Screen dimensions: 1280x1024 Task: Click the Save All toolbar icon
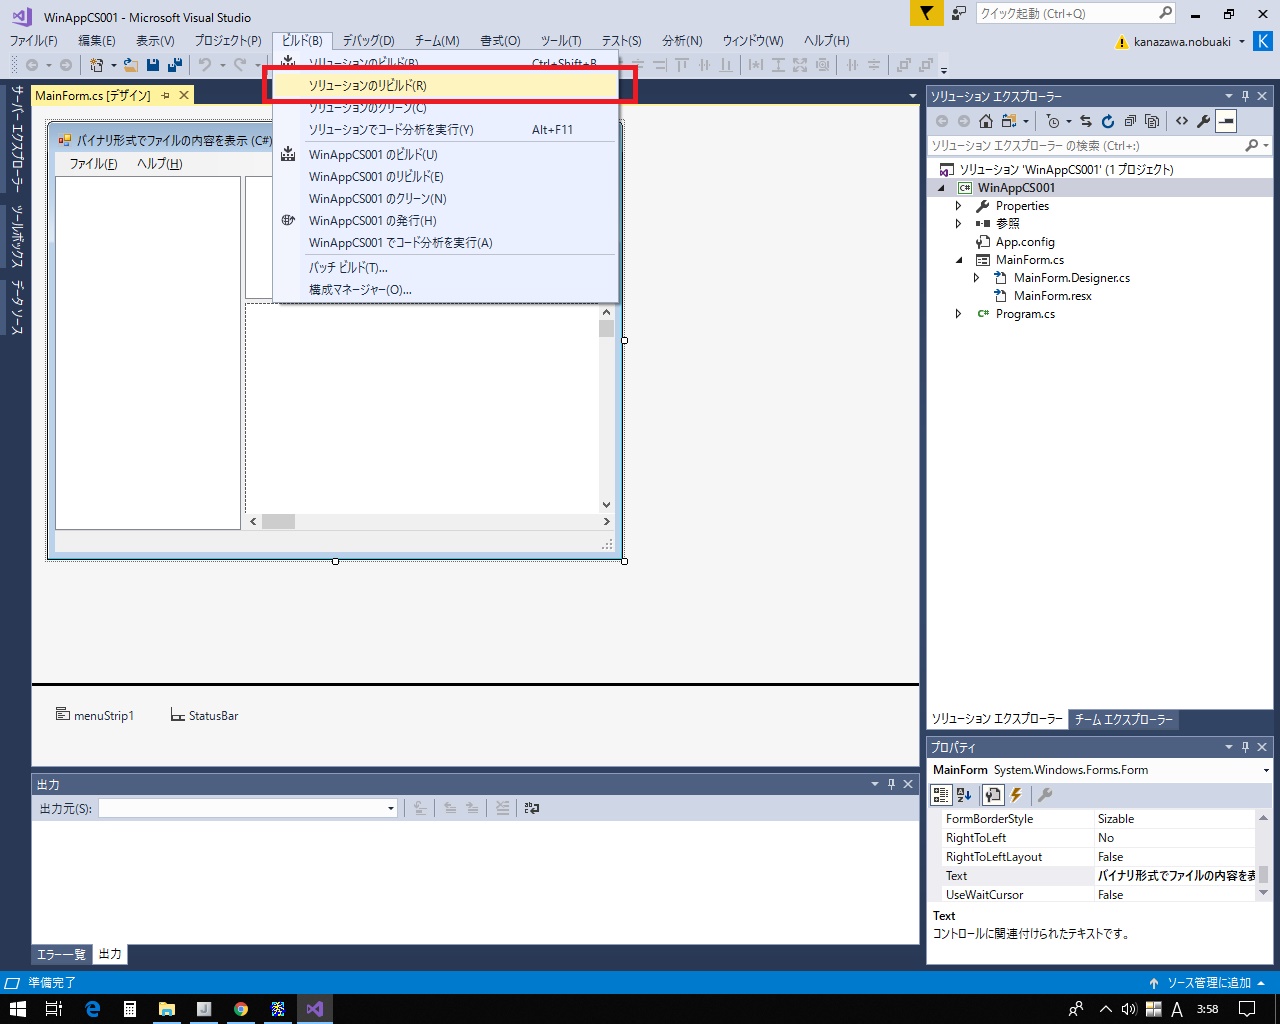pos(175,65)
